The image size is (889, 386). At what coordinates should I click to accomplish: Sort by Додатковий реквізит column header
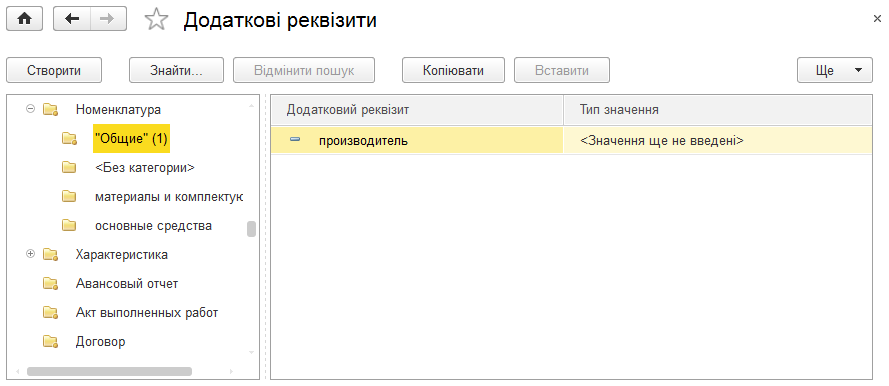[417, 110]
